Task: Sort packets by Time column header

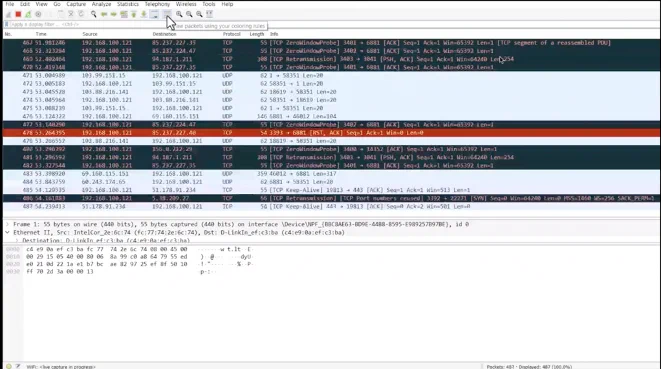Action: 41,34
